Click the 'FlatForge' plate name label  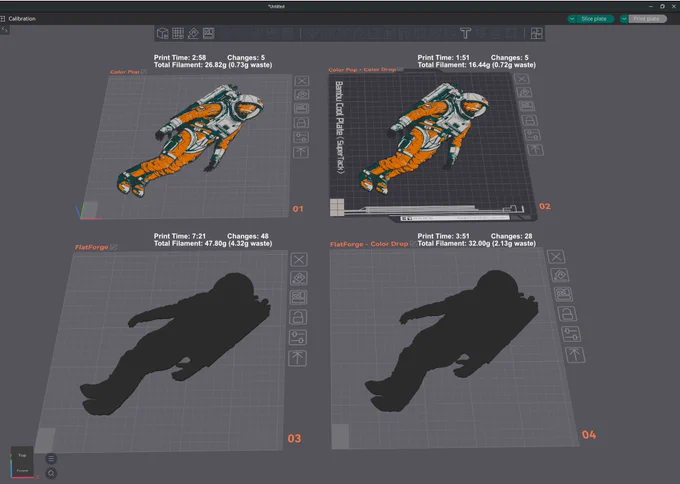coord(92,247)
